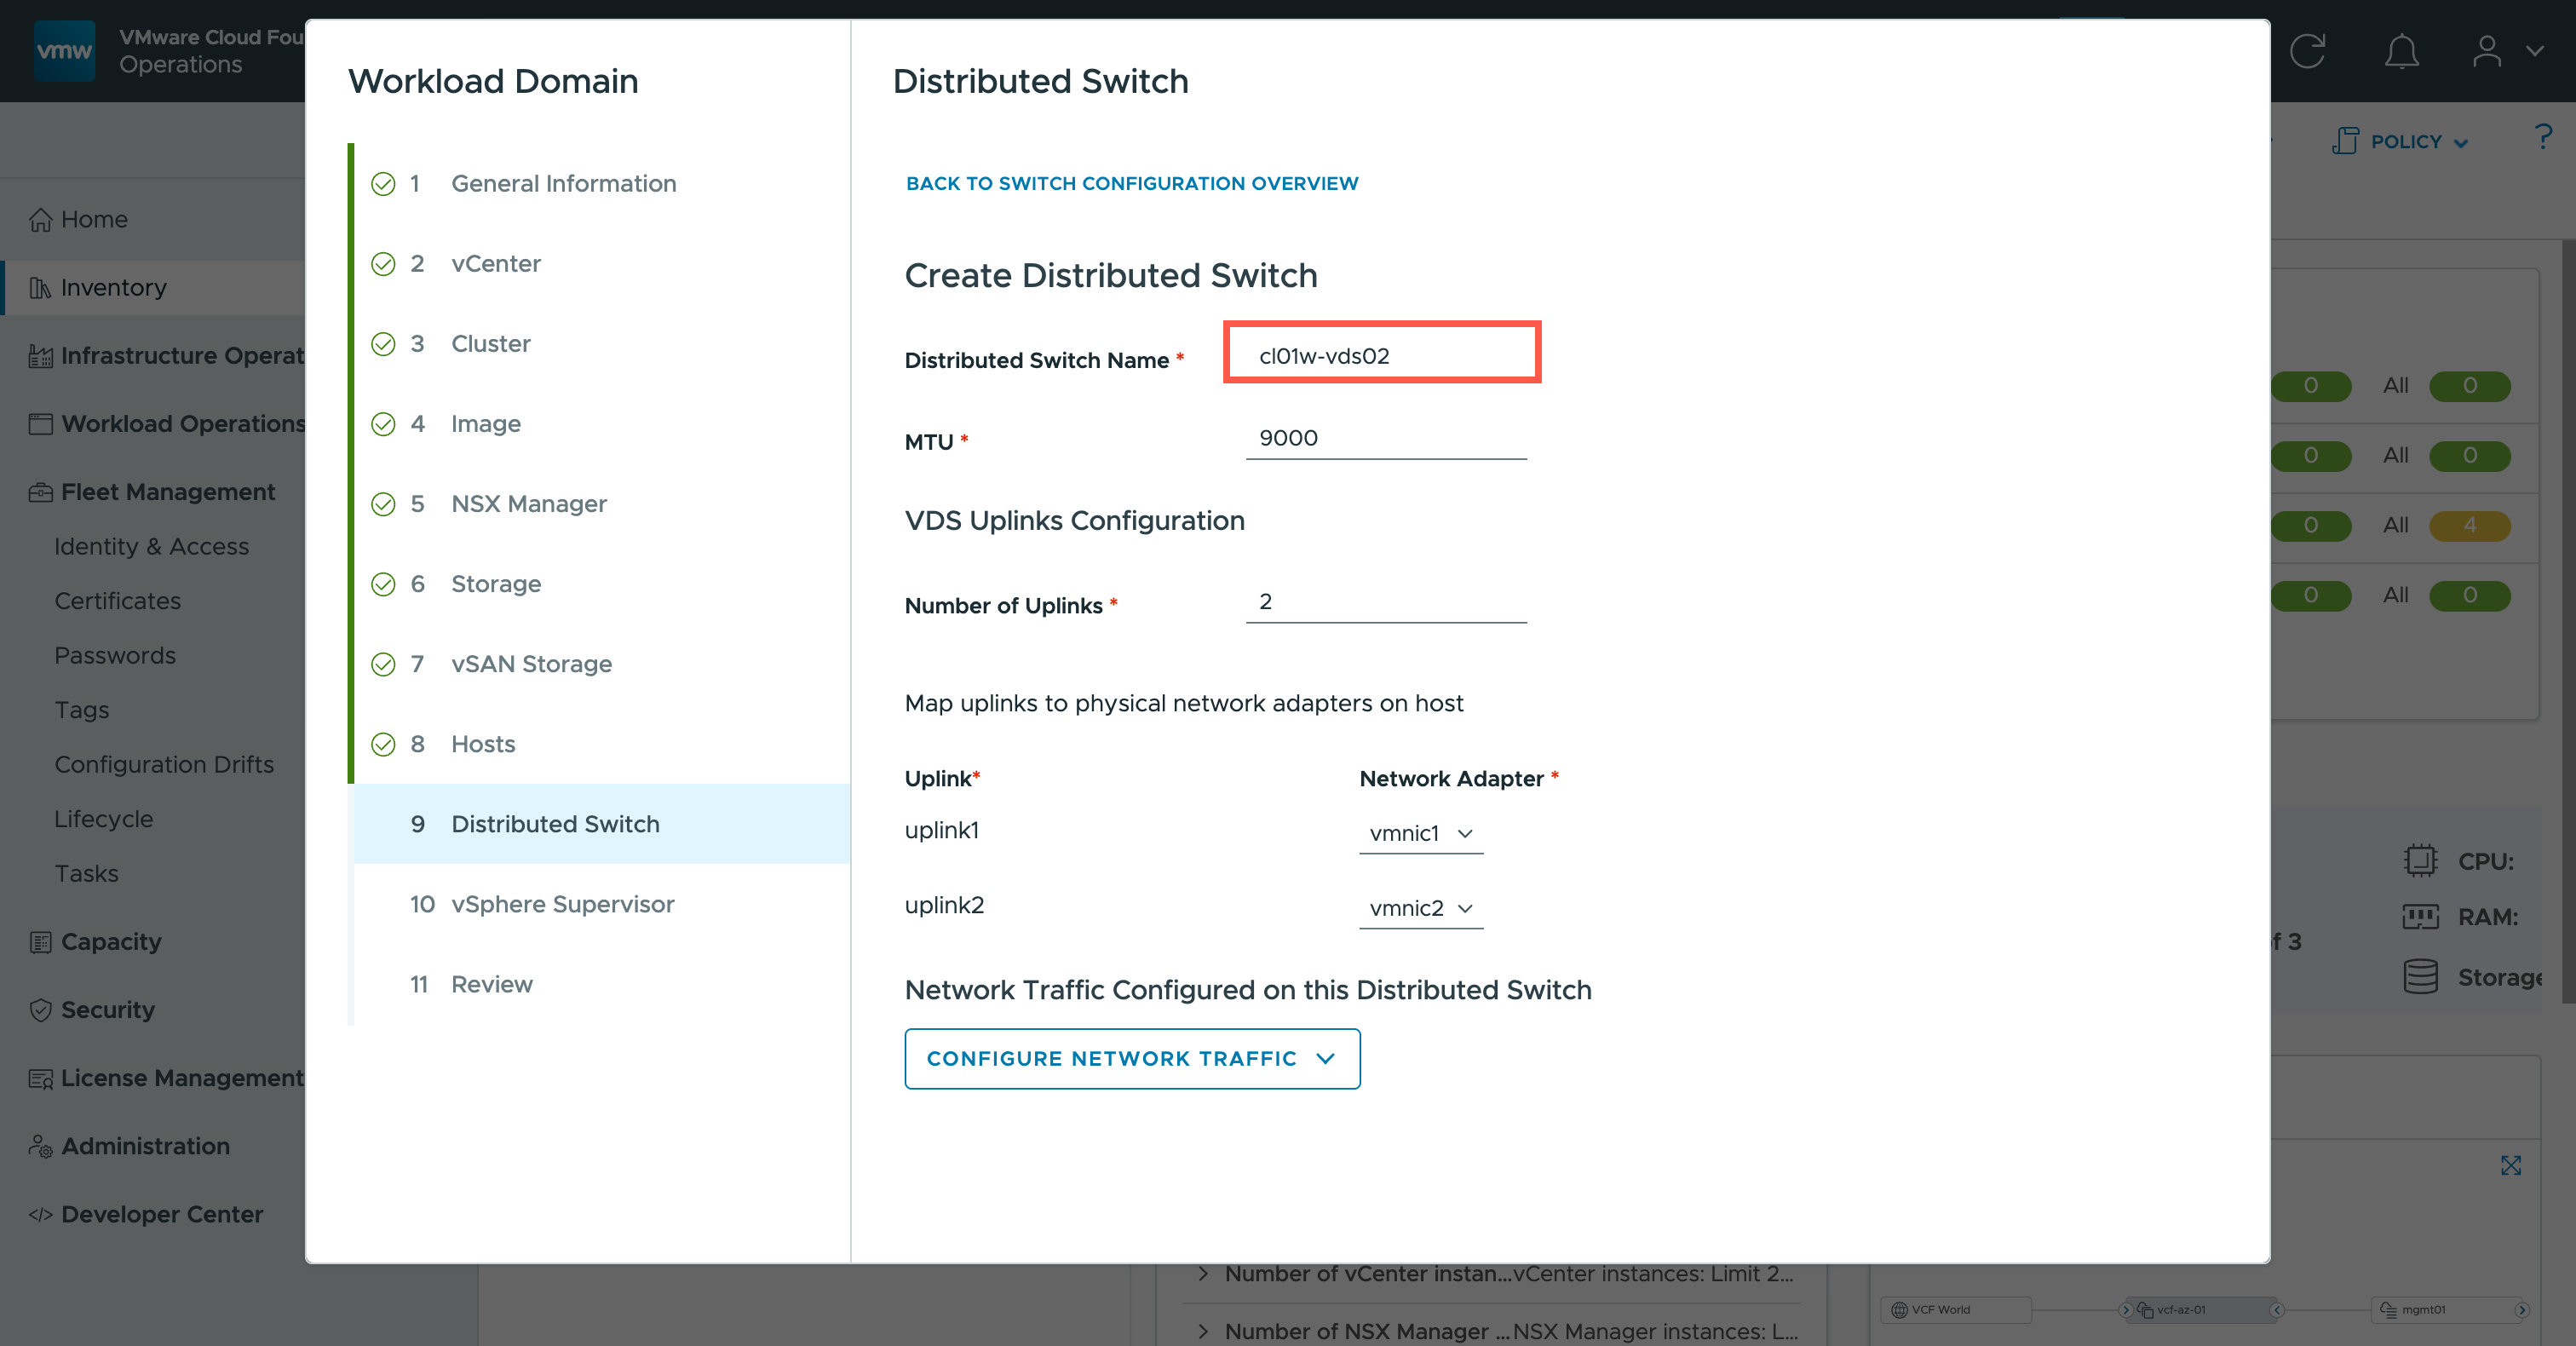Click the Security shield icon
The height and width of the screenshot is (1346, 2576).
pos(40,1010)
